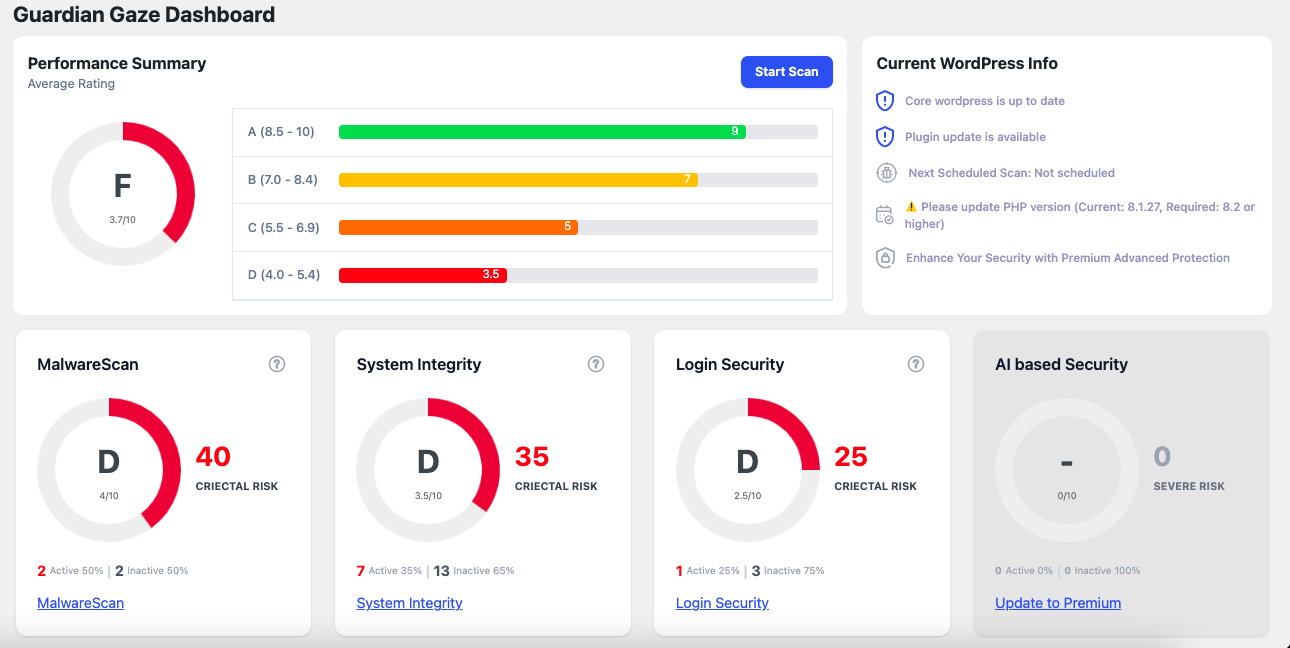Click the Current WordPress Info heading

pyautogui.click(x=967, y=63)
